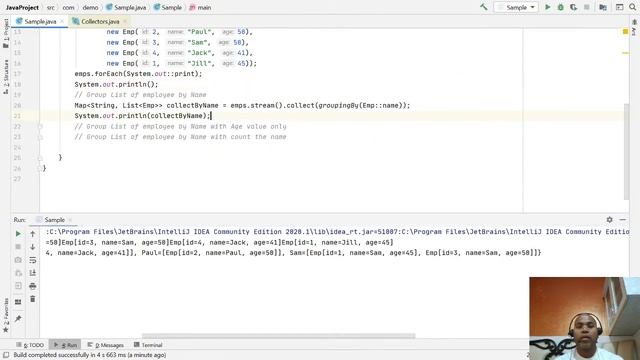Viewport: 640px width, 360px height.
Task: Click the console horizontal scrollbar
Action: coord(278,336)
